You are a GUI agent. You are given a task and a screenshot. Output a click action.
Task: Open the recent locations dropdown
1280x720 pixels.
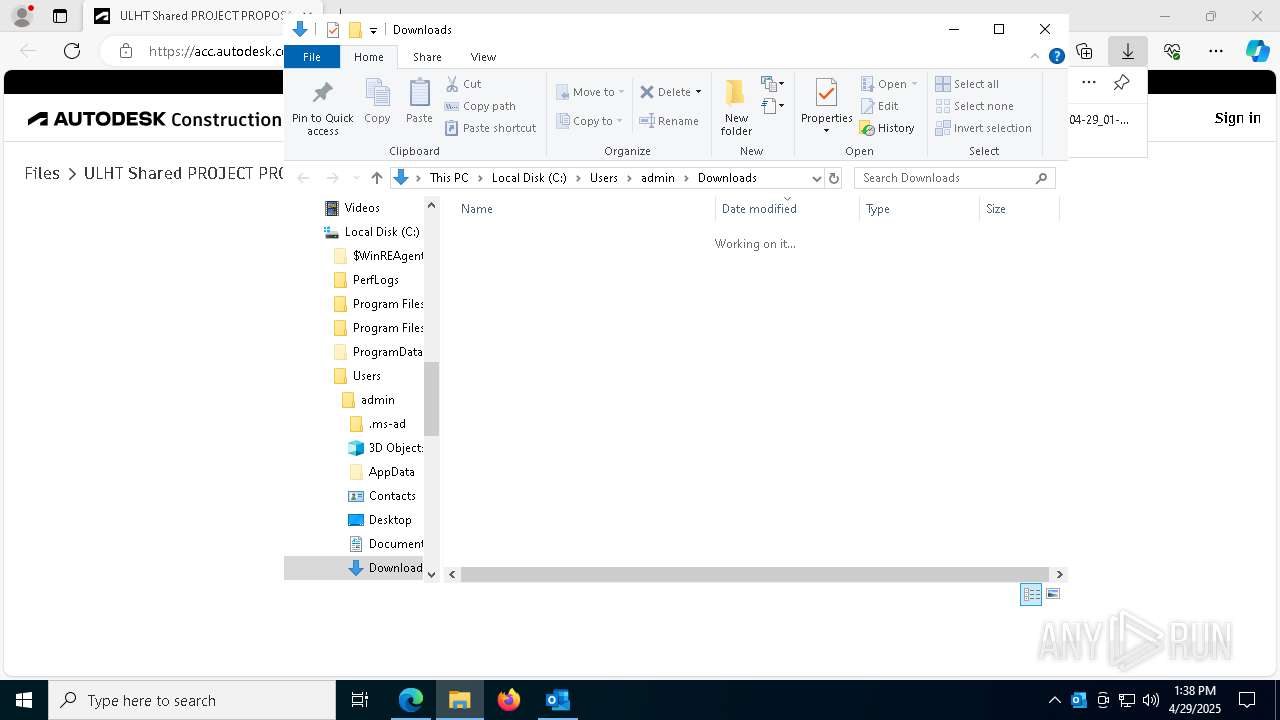pyautogui.click(x=356, y=178)
